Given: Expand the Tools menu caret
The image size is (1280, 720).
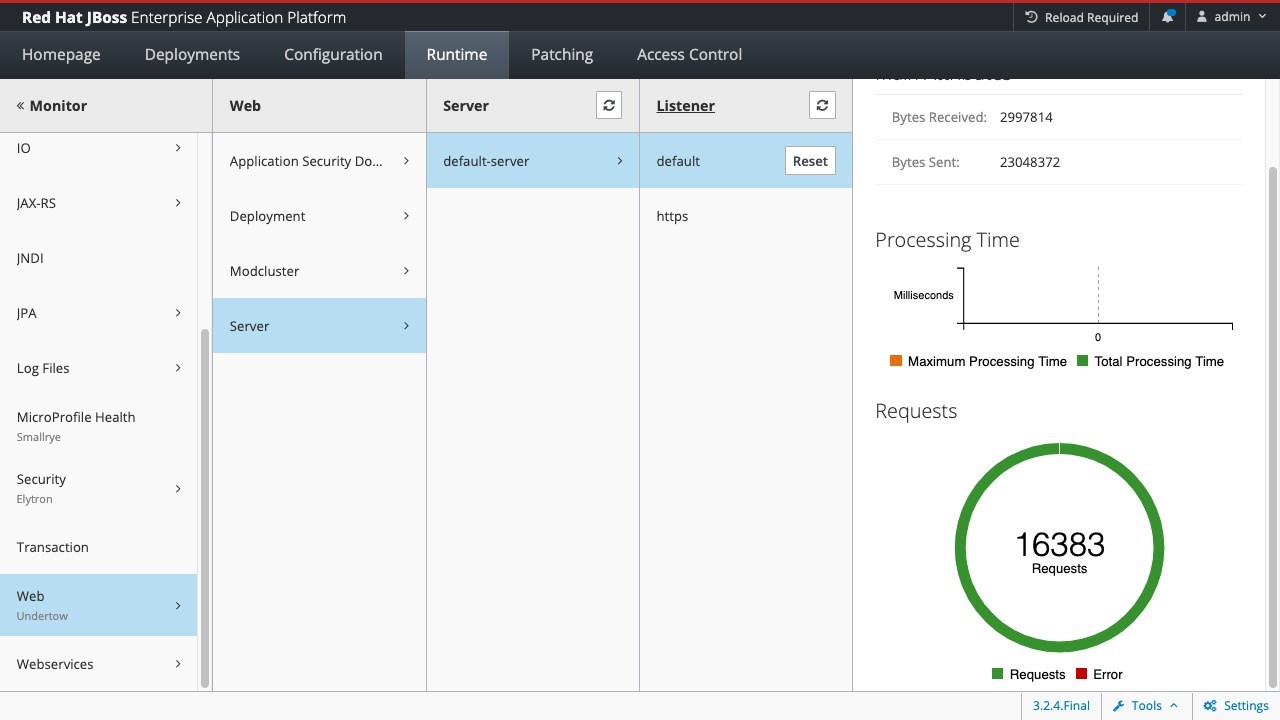Looking at the screenshot, I should [1173, 706].
